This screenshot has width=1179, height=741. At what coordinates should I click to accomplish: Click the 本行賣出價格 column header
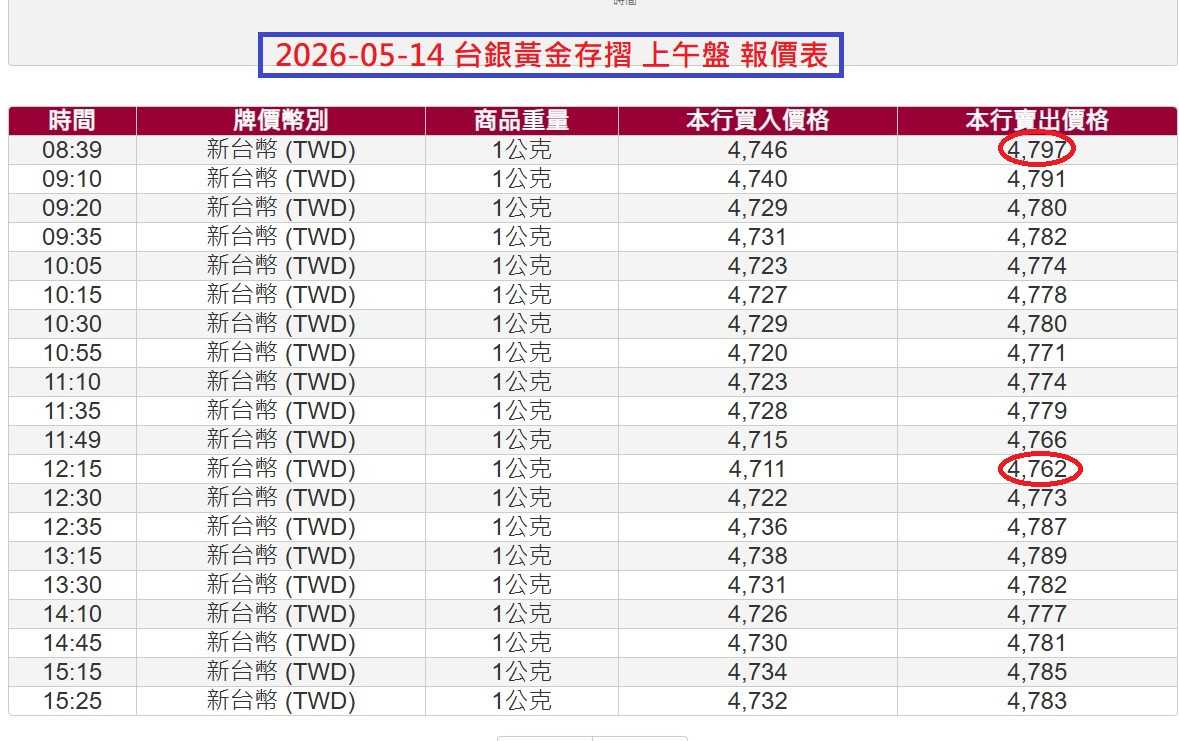tap(1037, 120)
